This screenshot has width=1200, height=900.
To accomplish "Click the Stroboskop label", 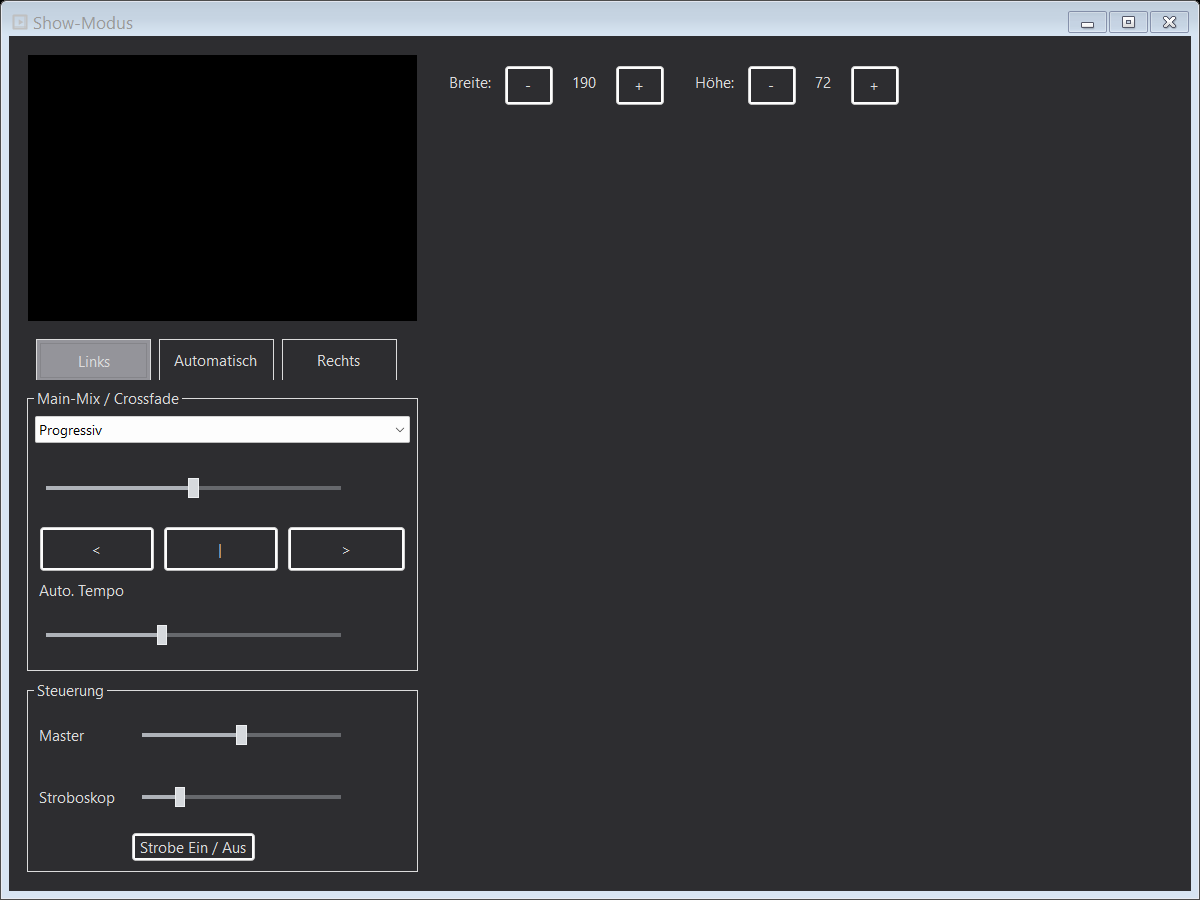I will point(77,798).
